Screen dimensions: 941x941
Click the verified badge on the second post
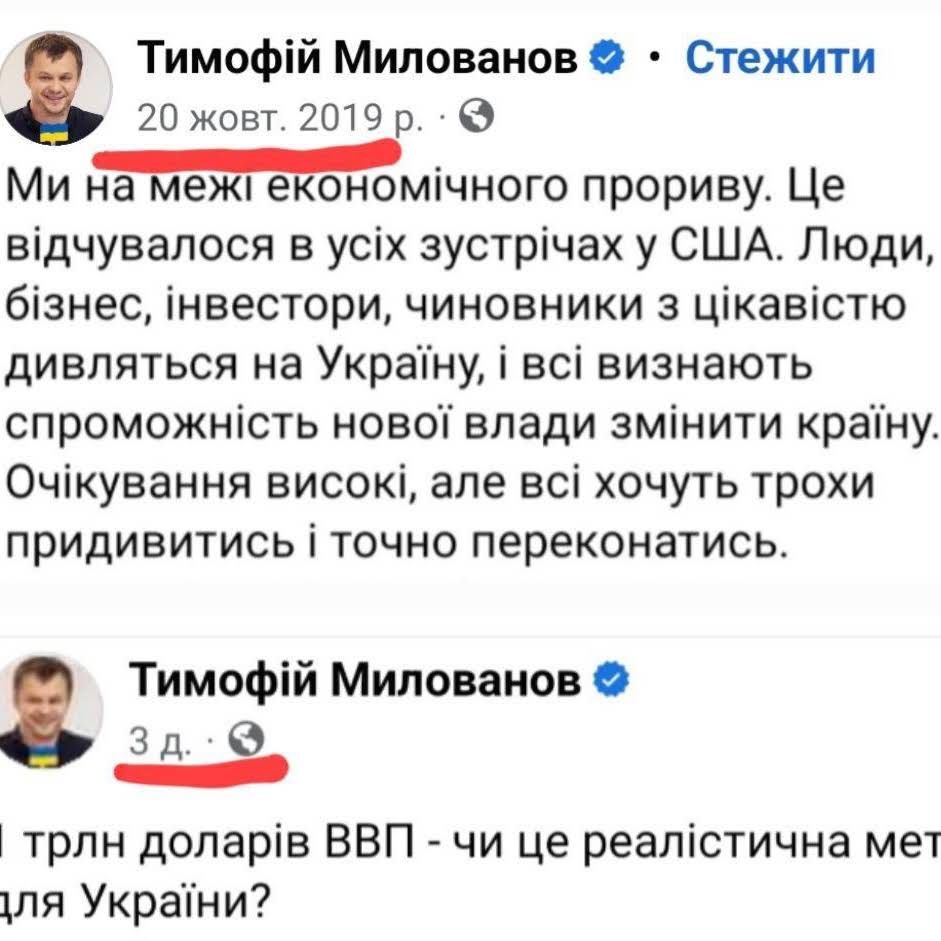point(610,681)
